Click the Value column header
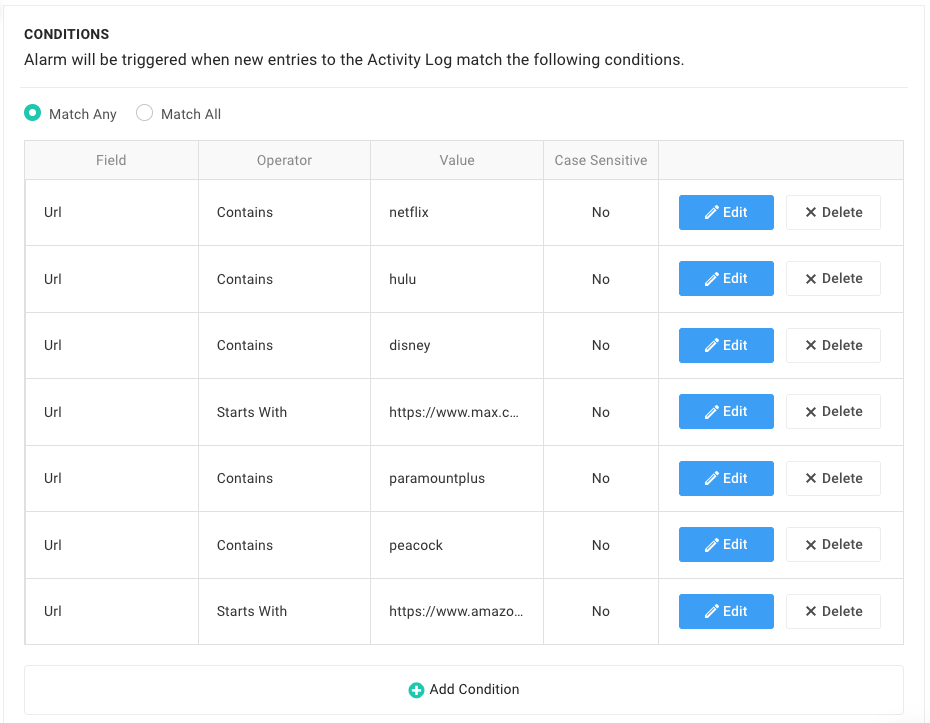930x723 pixels. (457, 160)
